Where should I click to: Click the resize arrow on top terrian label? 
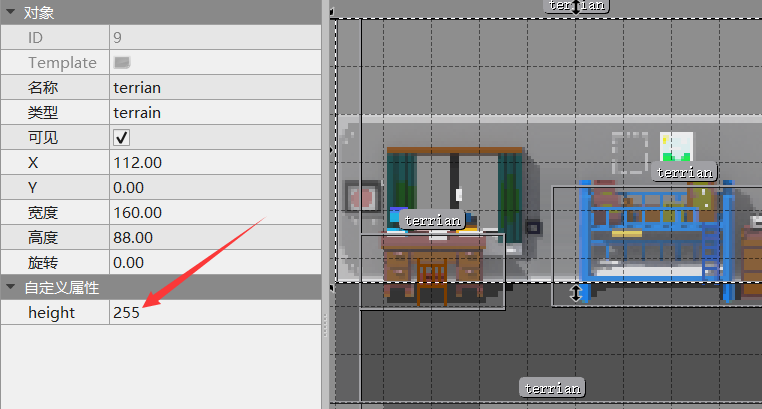click(x=576, y=6)
